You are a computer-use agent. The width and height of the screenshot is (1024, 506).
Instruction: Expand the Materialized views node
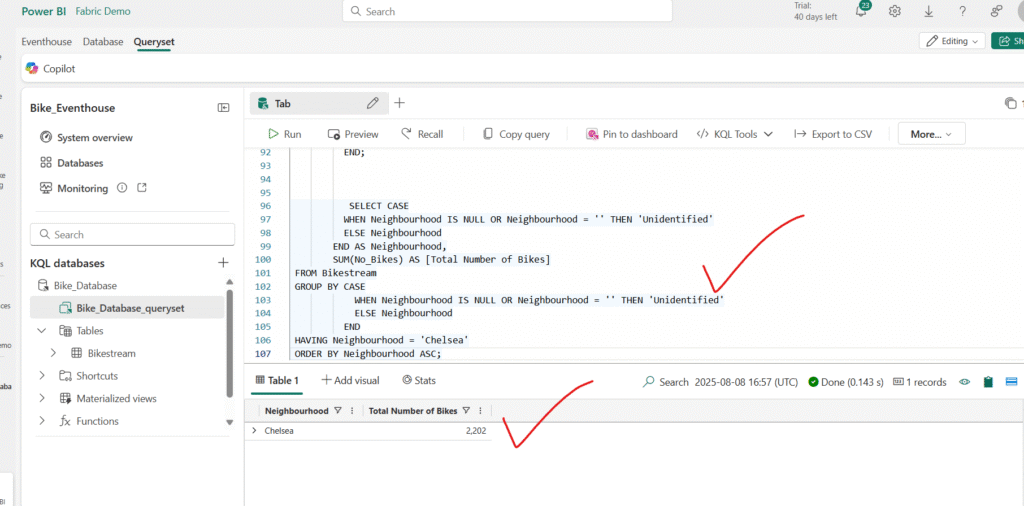pos(42,398)
